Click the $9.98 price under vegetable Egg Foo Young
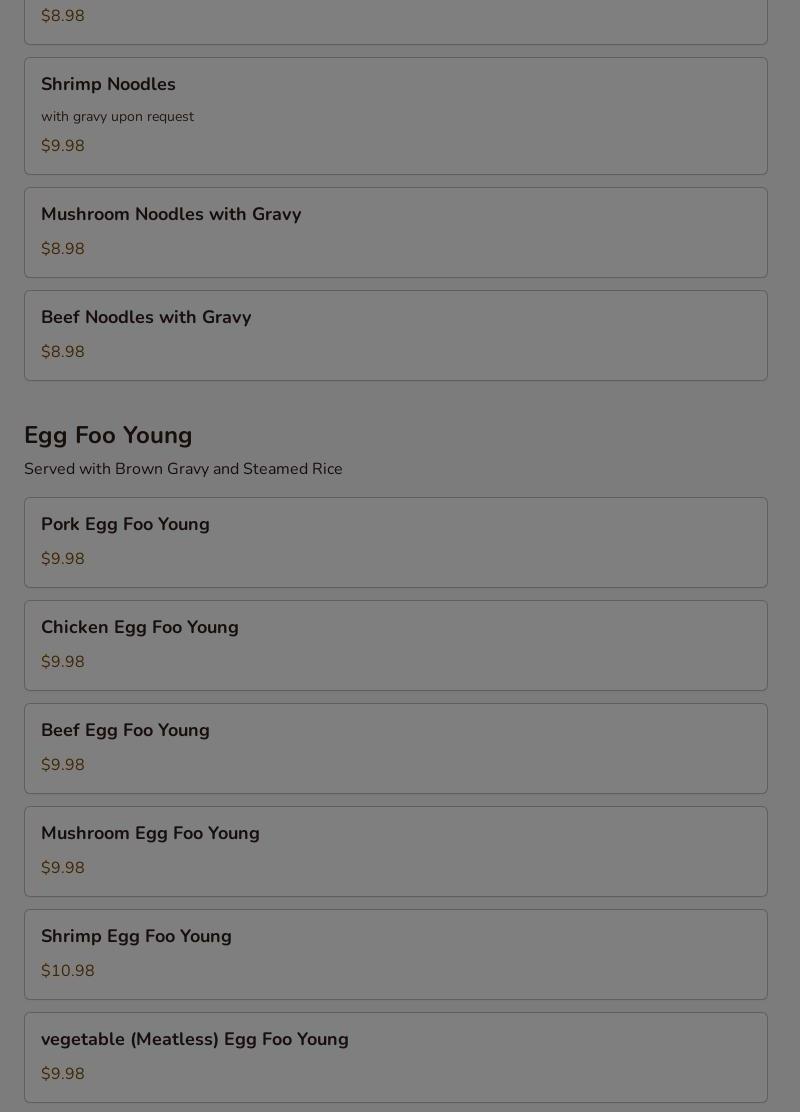 coord(63,1074)
